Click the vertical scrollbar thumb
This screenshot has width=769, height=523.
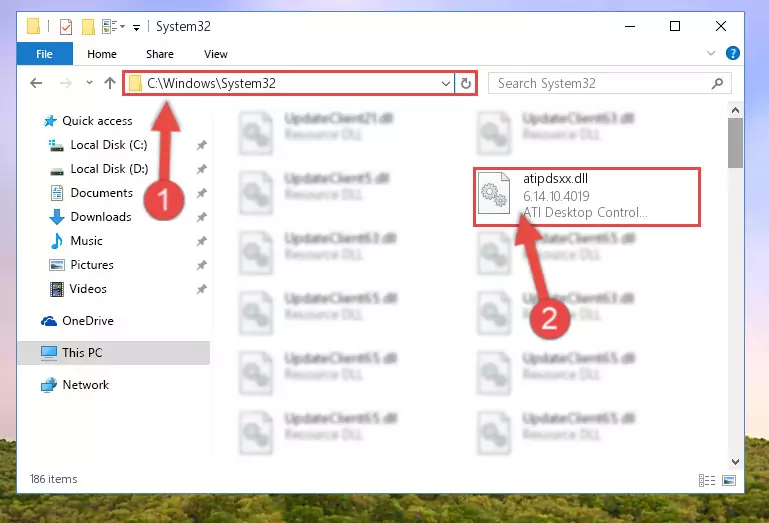click(x=735, y=143)
